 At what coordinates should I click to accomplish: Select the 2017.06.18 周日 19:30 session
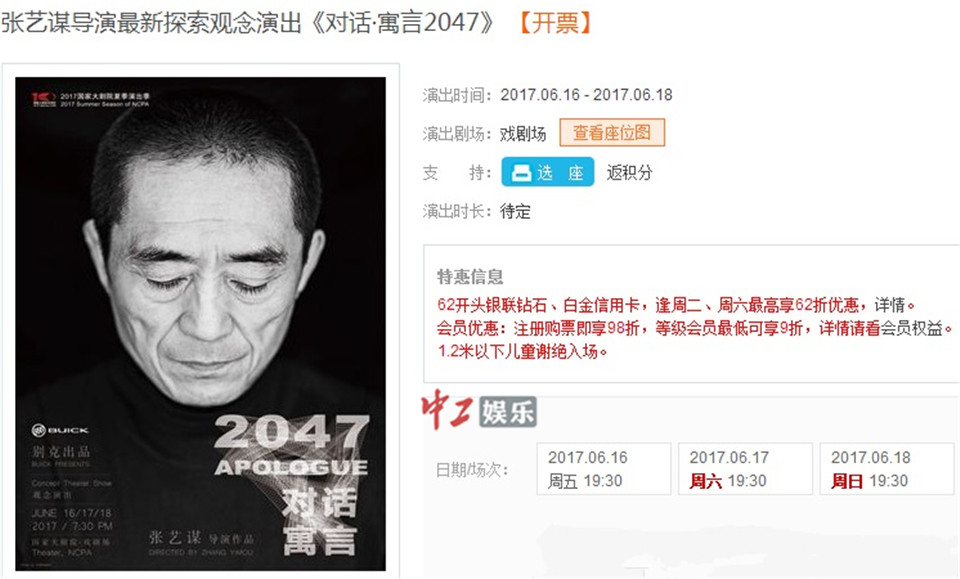pos(887,469)
